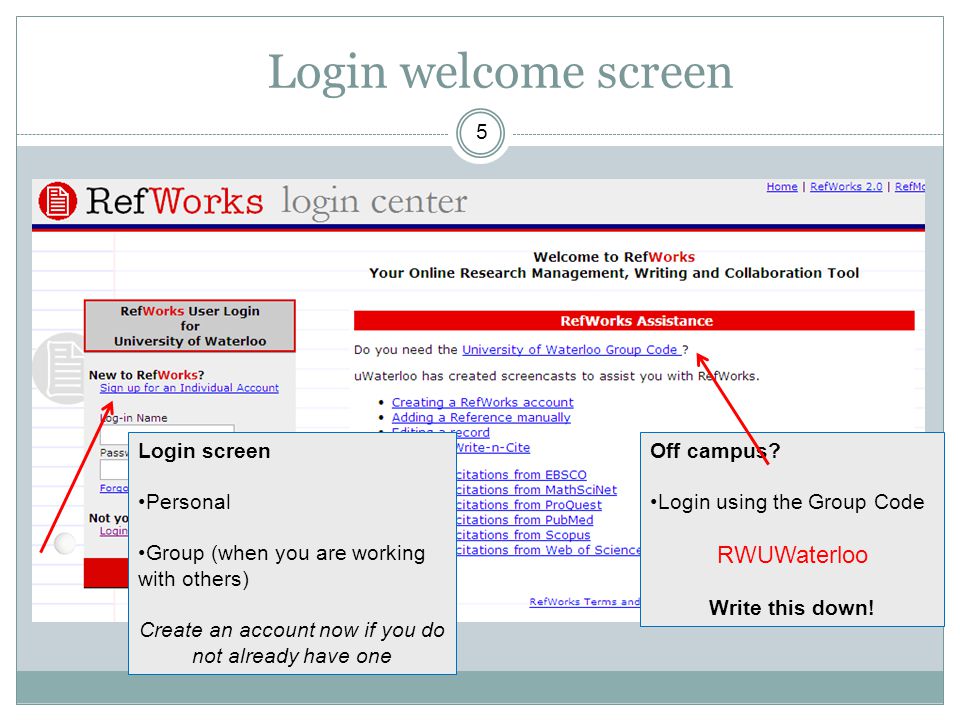Click Sign up for an Individual Account
The height and width of the screenshot is (720, 960).
click(189, 388)
